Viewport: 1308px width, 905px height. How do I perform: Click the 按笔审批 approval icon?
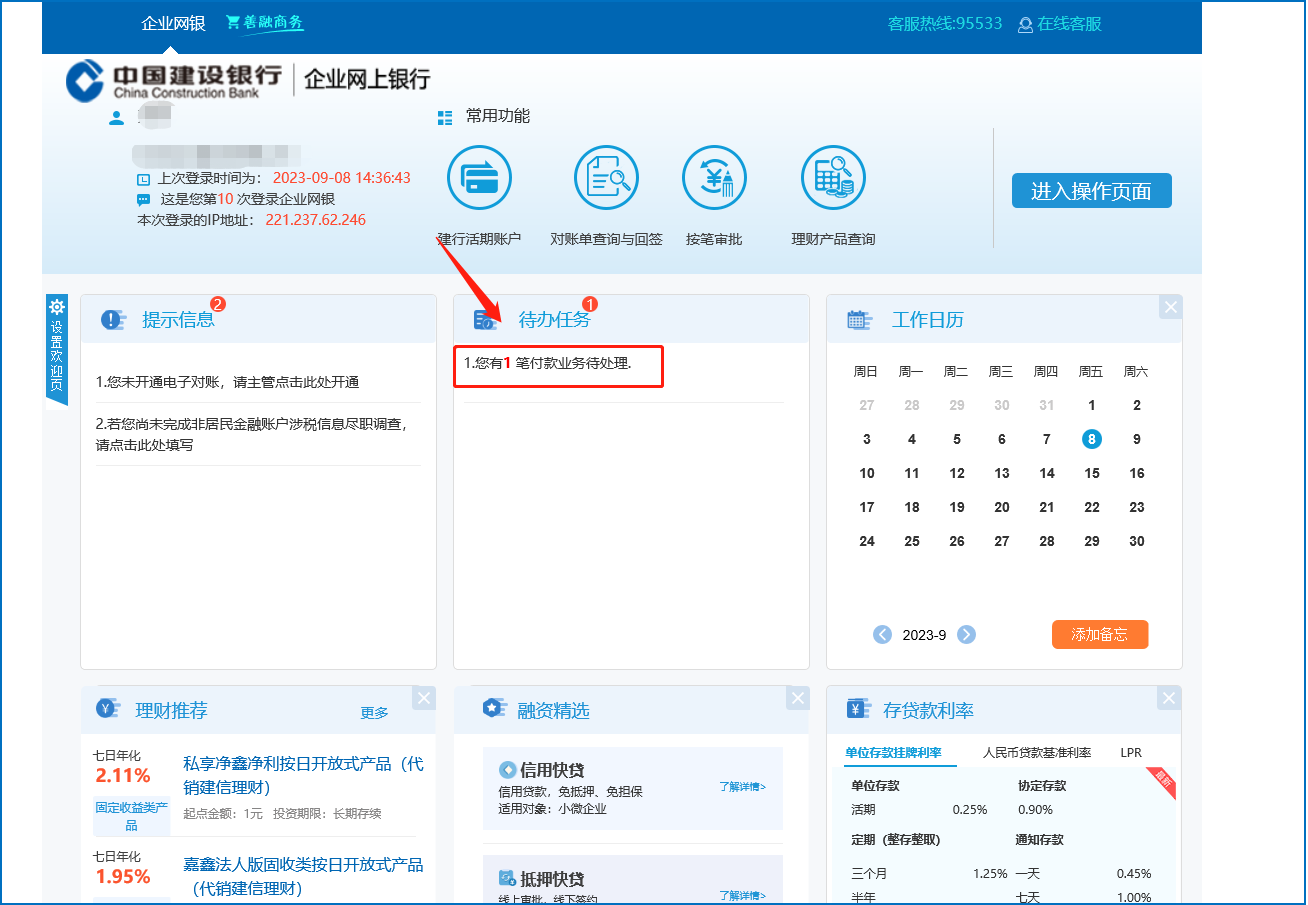(x=714, y=179)
